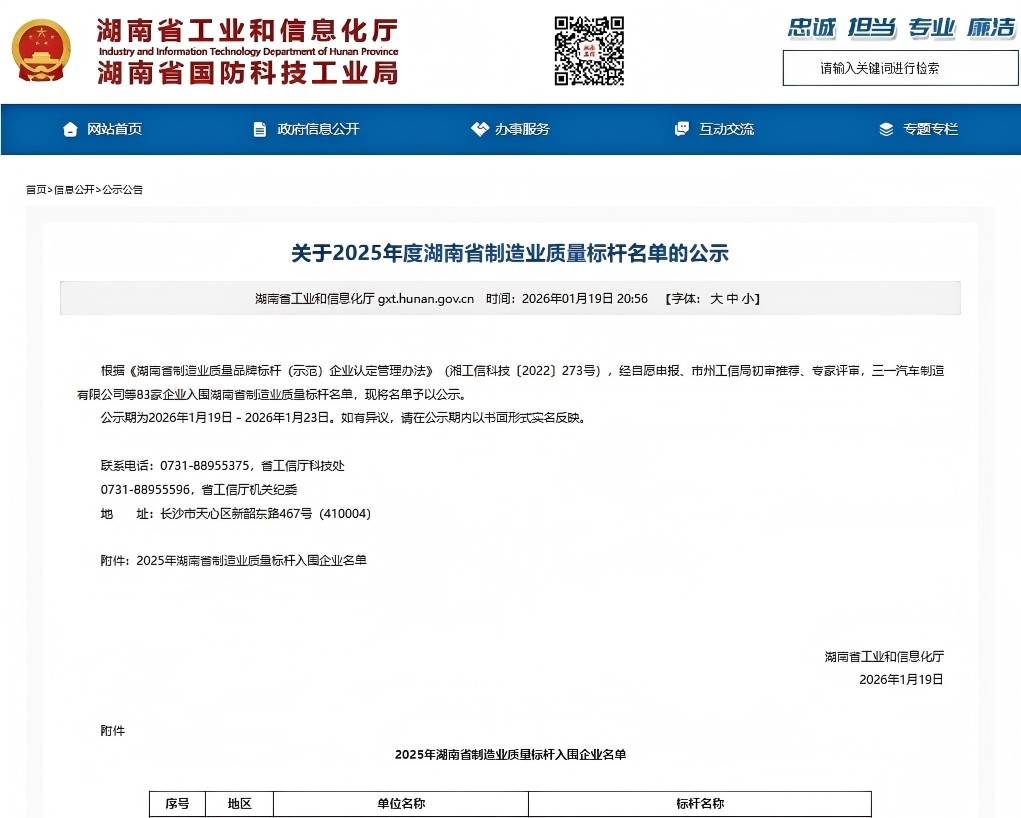This screenshot has height=818, width=1021.
Task: Click the chat bubble icon beside 互动交流
Action: [x=682, y=129]
